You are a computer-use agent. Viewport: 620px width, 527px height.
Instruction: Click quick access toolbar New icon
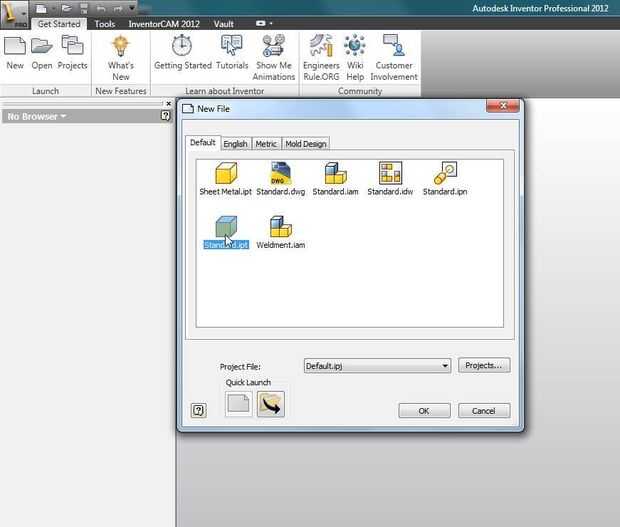41,8
